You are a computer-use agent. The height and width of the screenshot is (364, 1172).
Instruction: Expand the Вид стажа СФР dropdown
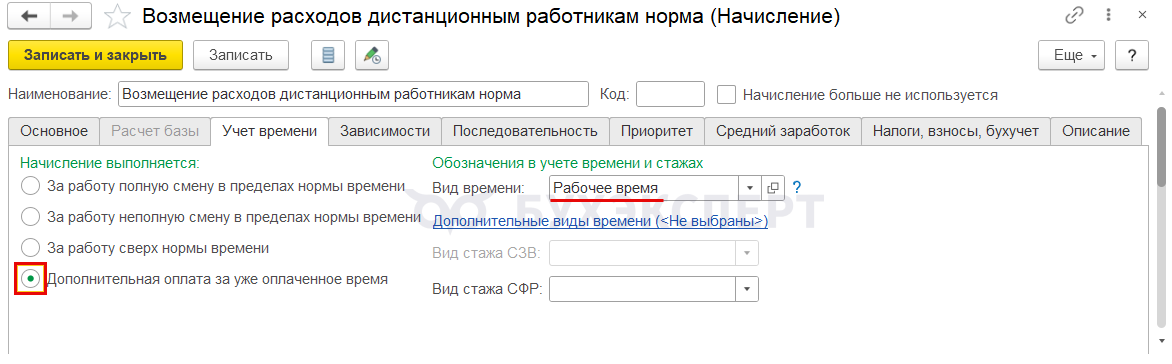tap(747, 289)
